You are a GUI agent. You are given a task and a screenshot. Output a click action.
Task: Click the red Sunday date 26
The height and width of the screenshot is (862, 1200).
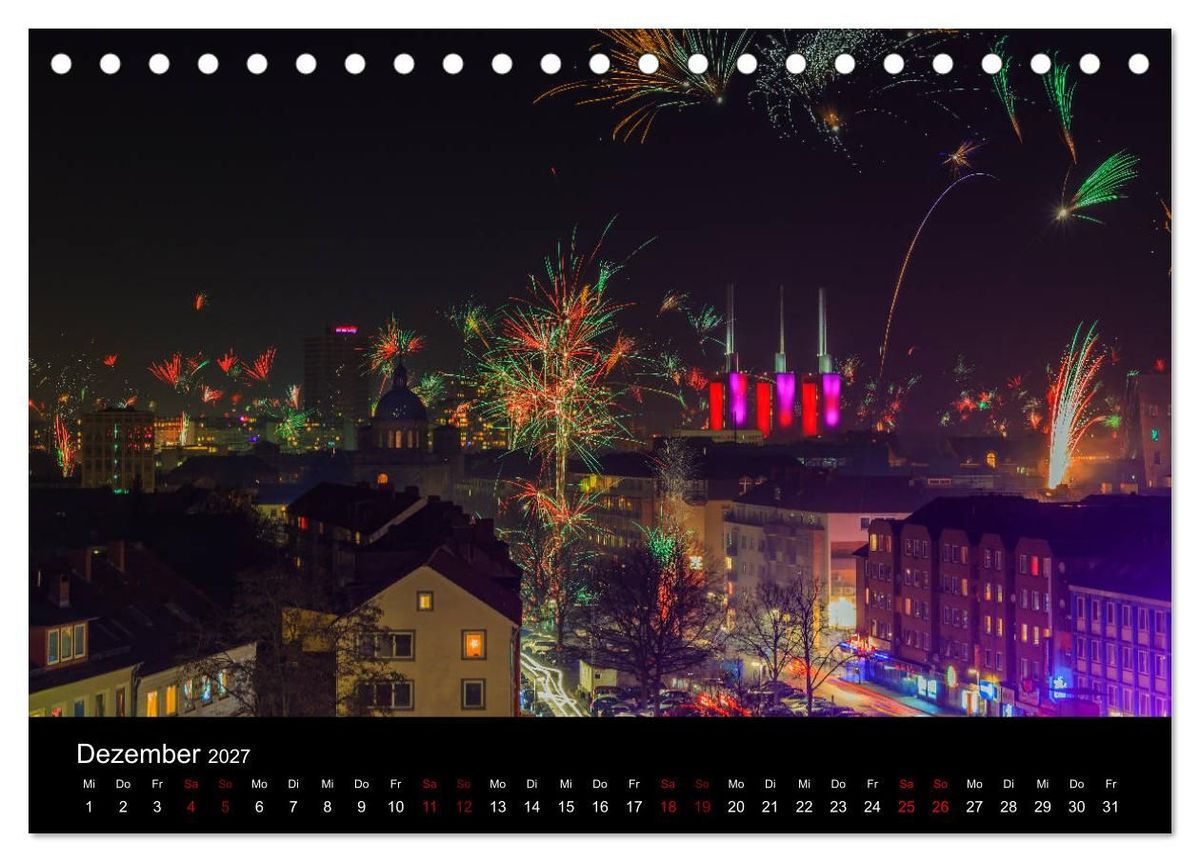pos(940,807)
